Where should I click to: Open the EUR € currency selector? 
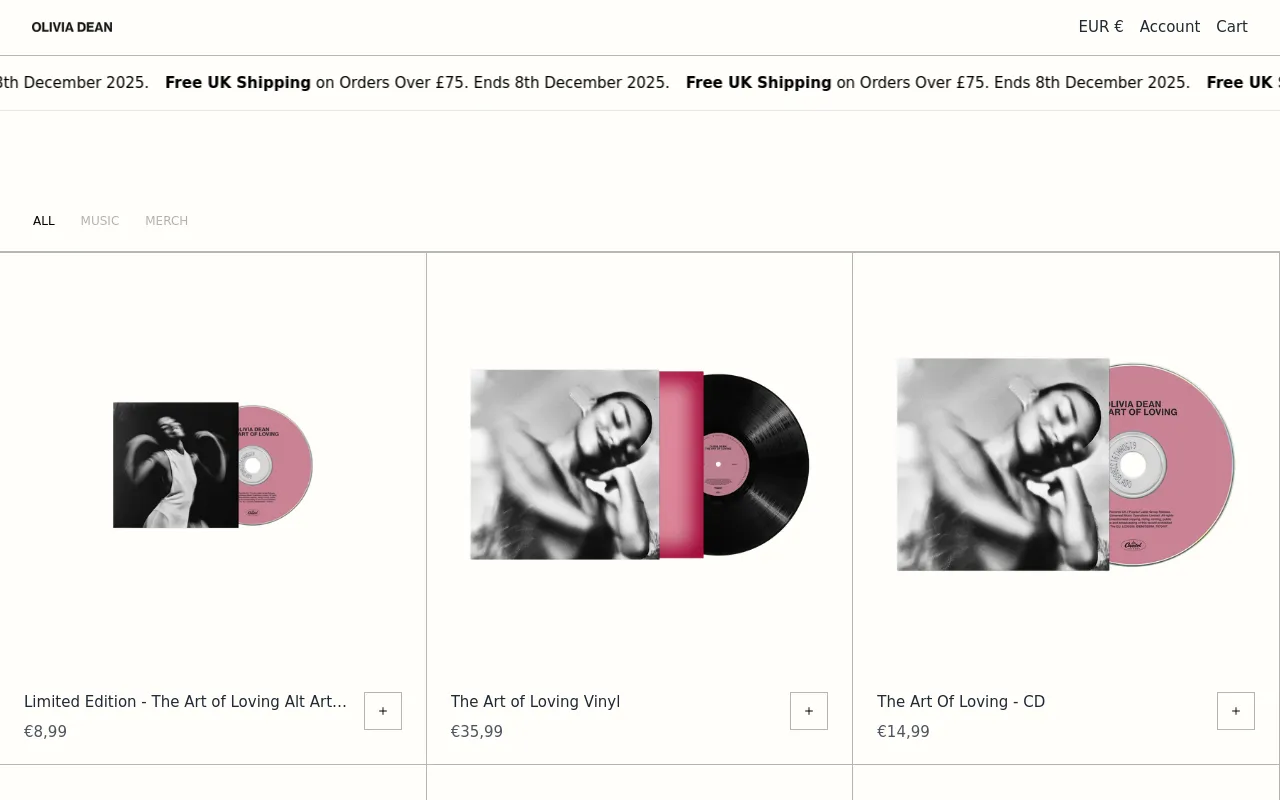[1100, 27]
